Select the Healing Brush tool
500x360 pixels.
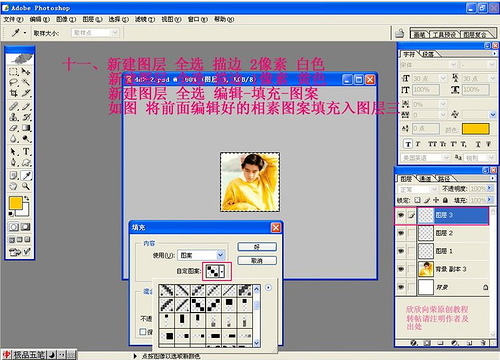coord(14,106)
